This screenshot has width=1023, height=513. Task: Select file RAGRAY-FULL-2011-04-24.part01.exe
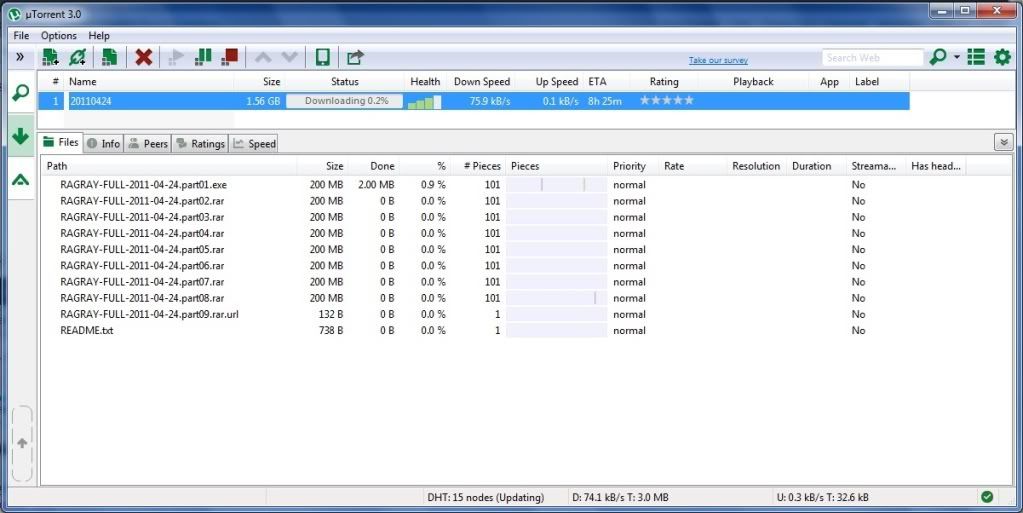(x=144, y=185)
